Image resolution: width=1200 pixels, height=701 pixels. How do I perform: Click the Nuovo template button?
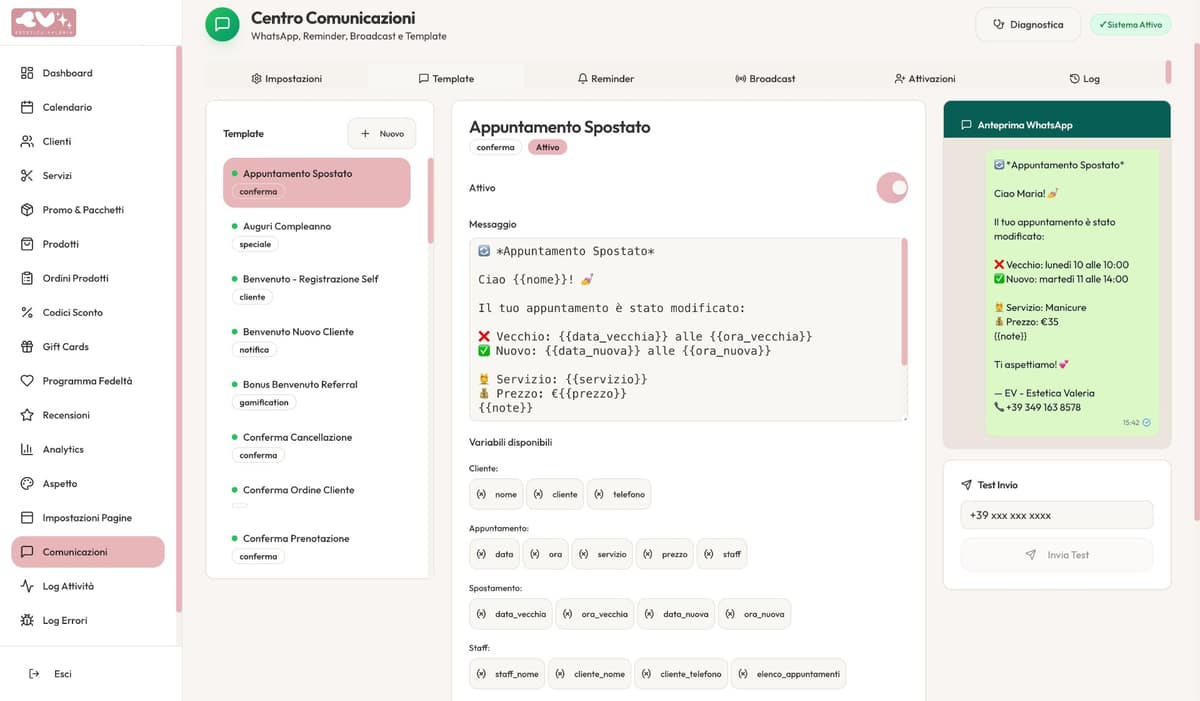pyautogui.click(x=382, y=133)
